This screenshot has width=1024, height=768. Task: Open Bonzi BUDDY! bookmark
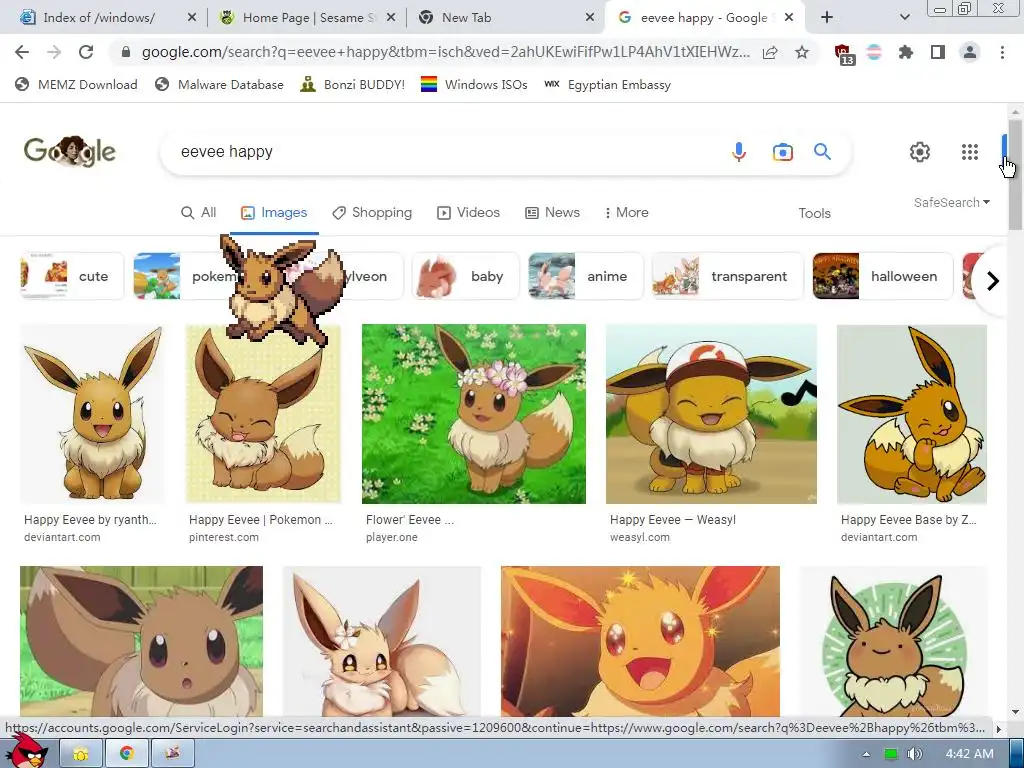click(353, 85)
